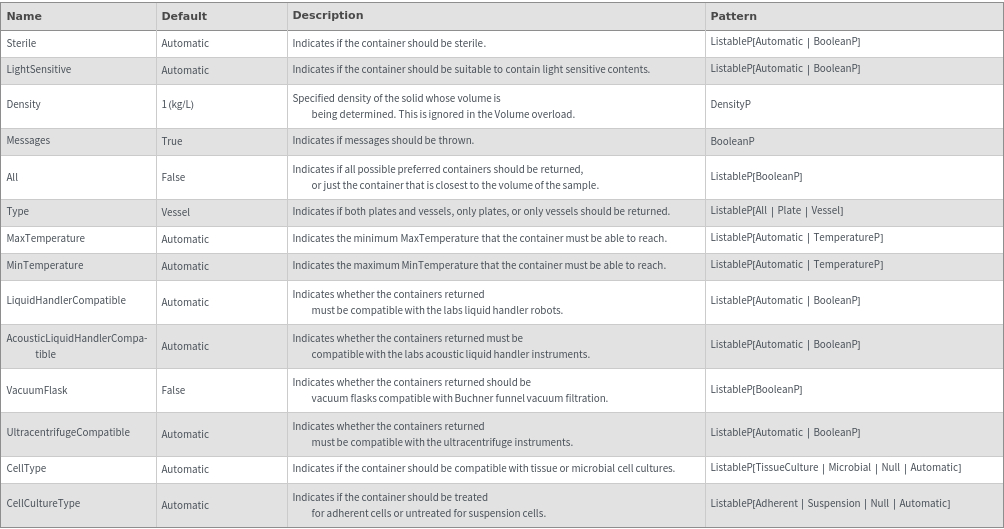Click the Pattern column header

(733, 16)
